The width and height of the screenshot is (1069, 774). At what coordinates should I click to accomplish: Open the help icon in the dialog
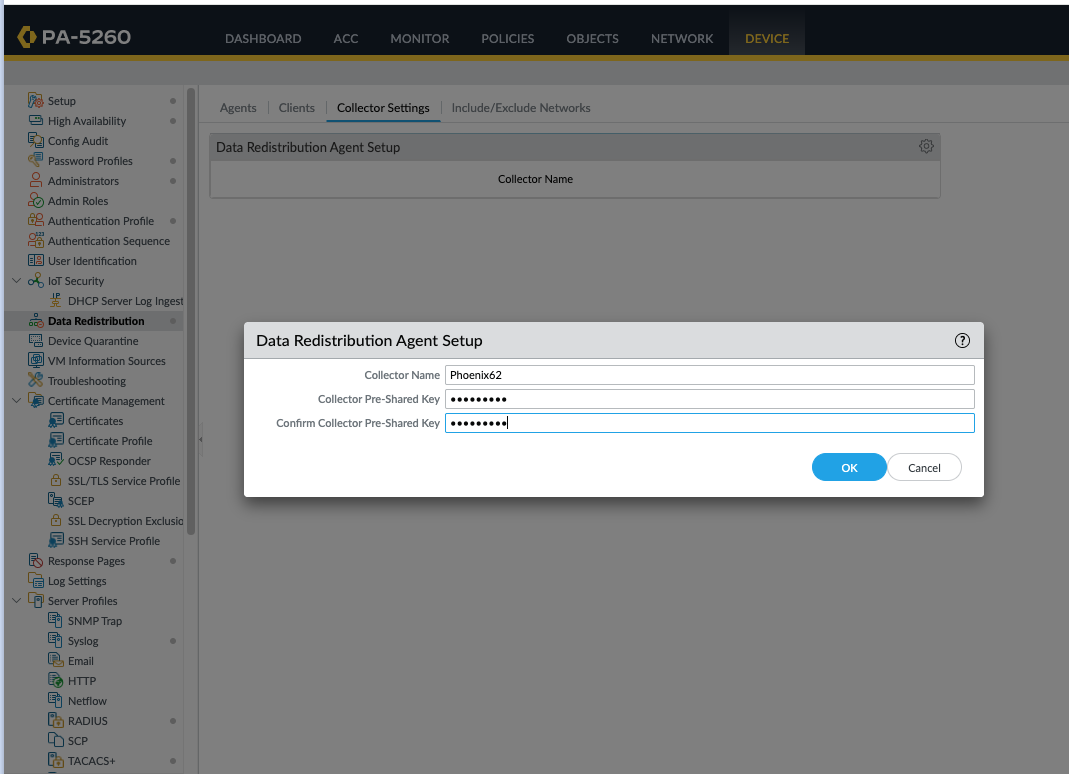click(962, 340)
